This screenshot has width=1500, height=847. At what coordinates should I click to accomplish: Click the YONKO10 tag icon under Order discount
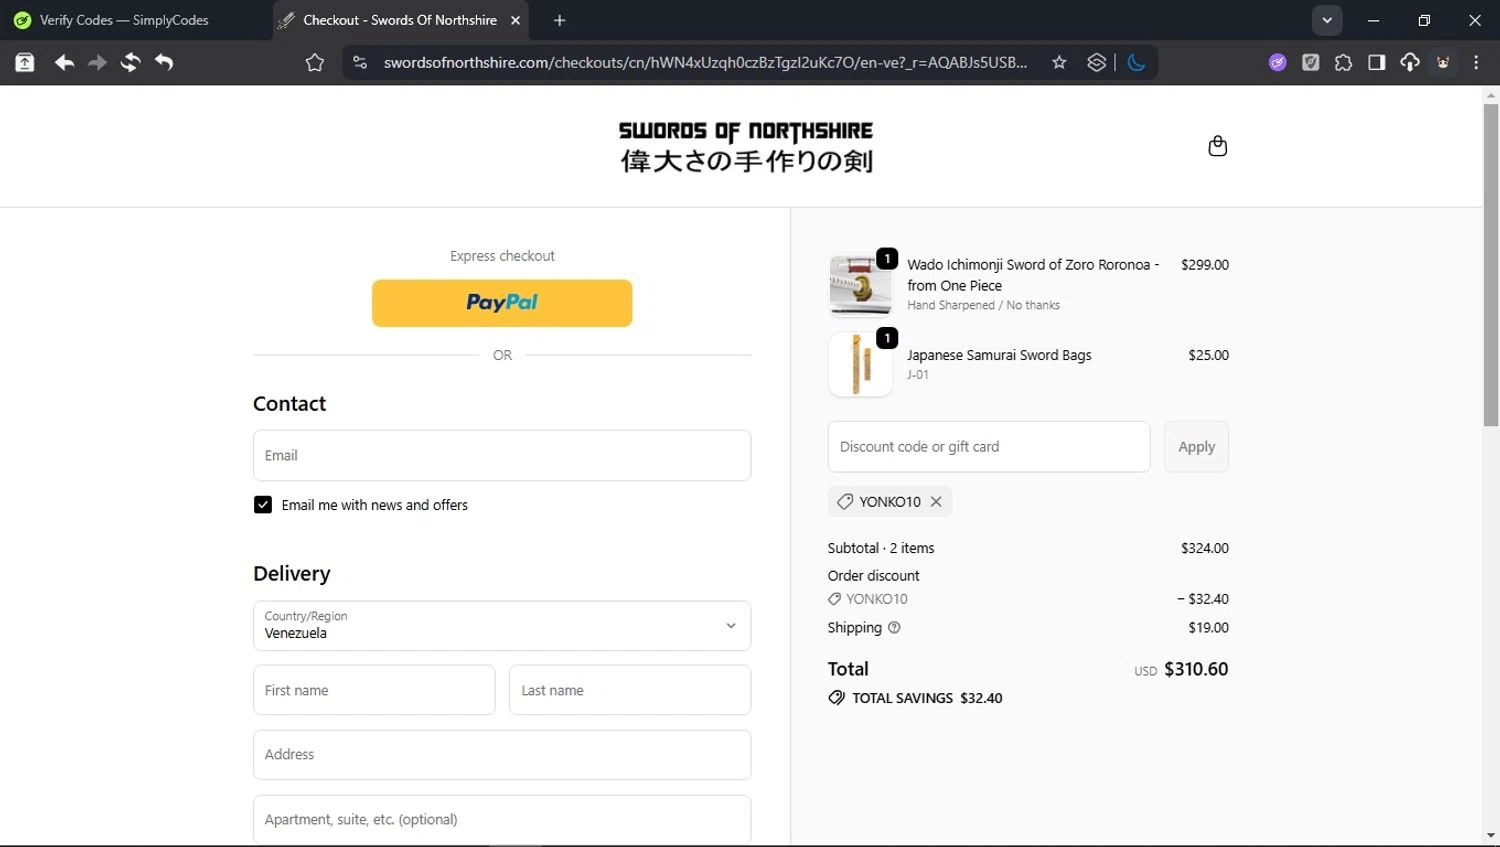834,599
